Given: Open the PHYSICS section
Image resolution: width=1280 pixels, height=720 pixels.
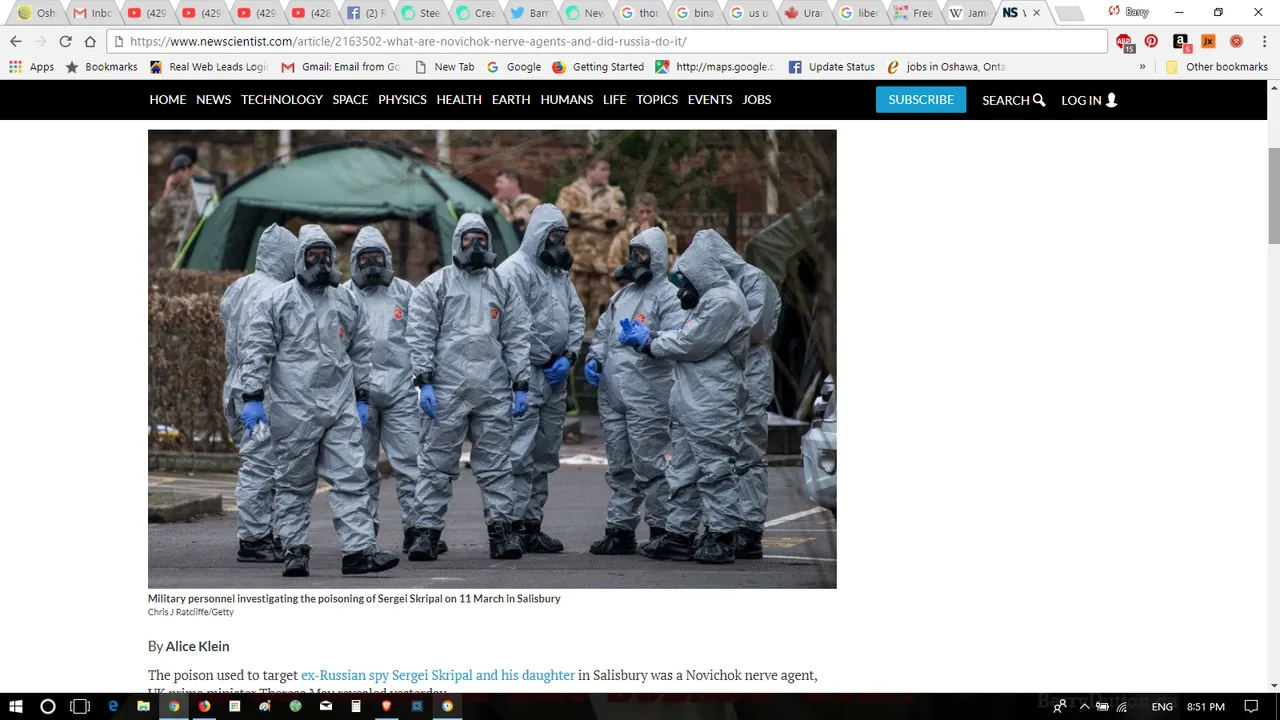Looking at the screenshot, I should (402, 100).
